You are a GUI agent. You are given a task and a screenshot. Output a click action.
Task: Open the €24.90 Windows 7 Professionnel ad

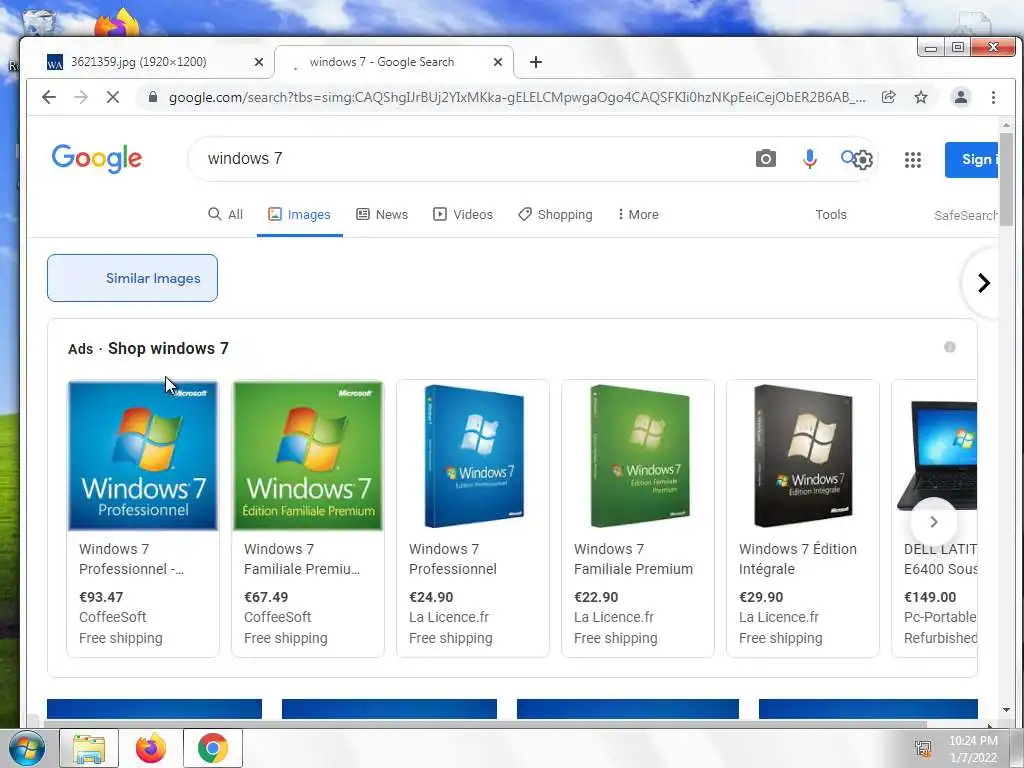[473, 518]
